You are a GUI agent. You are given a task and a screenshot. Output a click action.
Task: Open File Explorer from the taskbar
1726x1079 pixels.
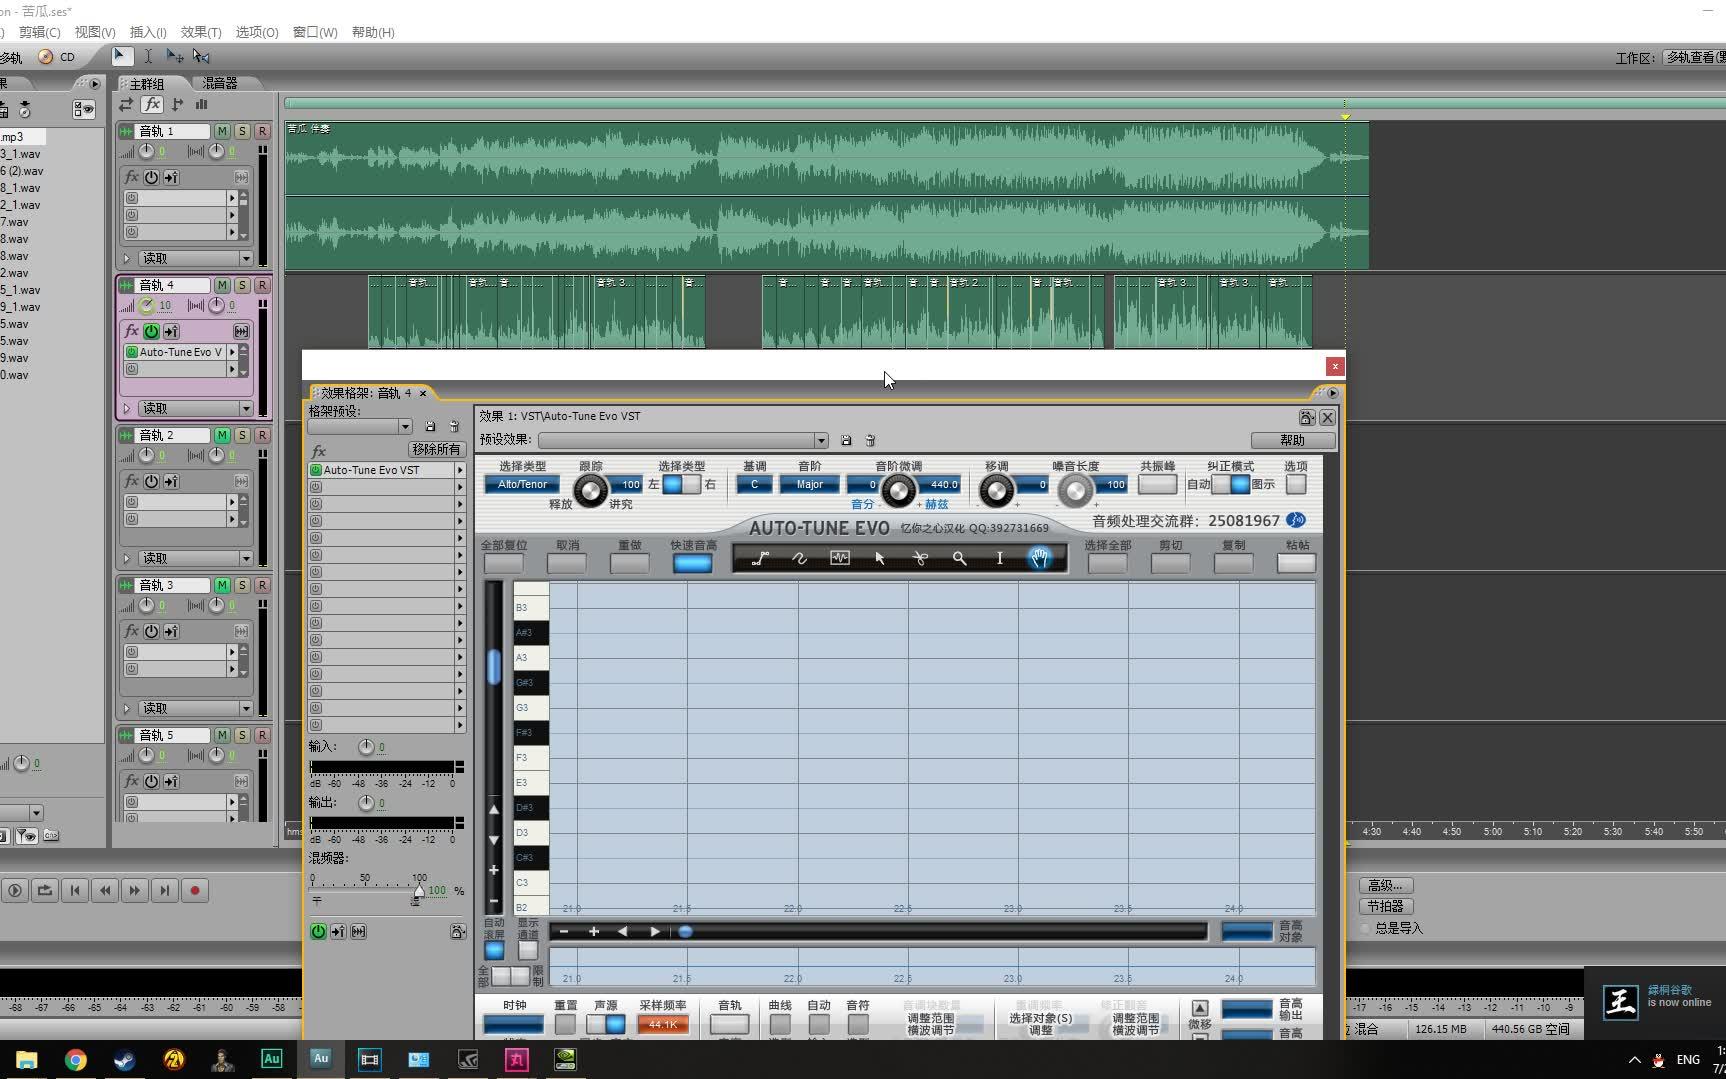point(27,1059)
